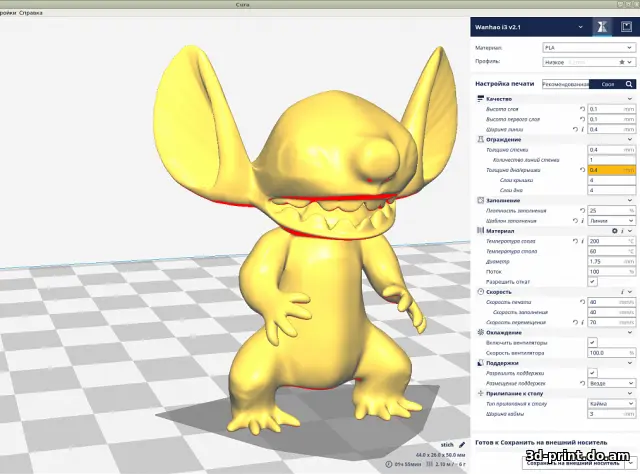
Task: Collapse the Поддержки section chevron
Action: click(x=630, y=363)
